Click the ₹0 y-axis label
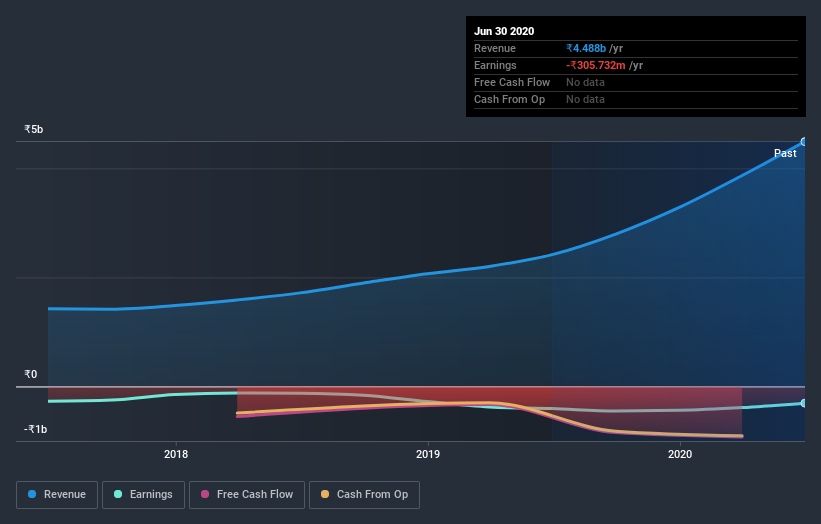Viewport: 821px width, 524px height. tap(30, 374)
